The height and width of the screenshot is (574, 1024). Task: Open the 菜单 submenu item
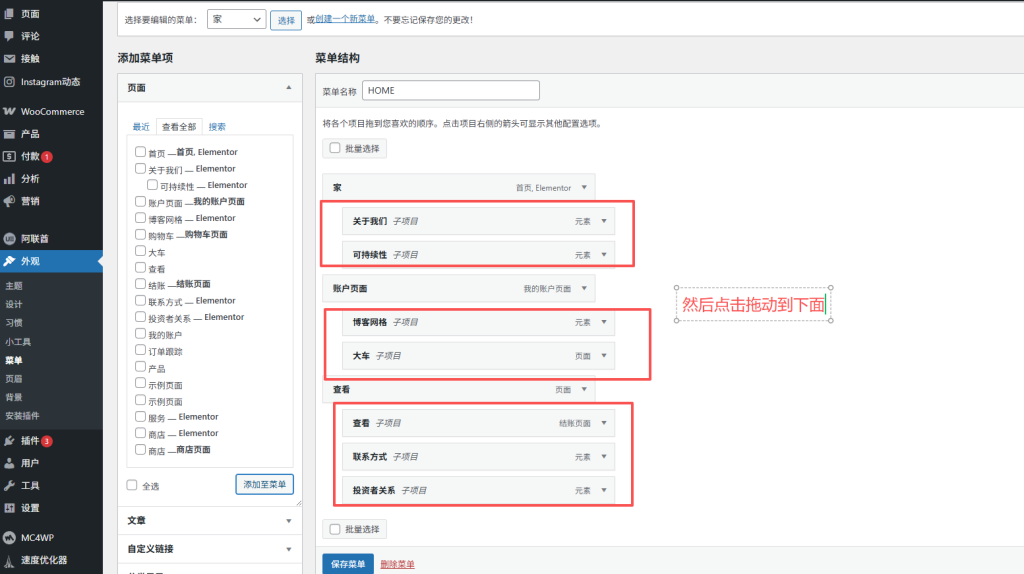click(14, 360)
